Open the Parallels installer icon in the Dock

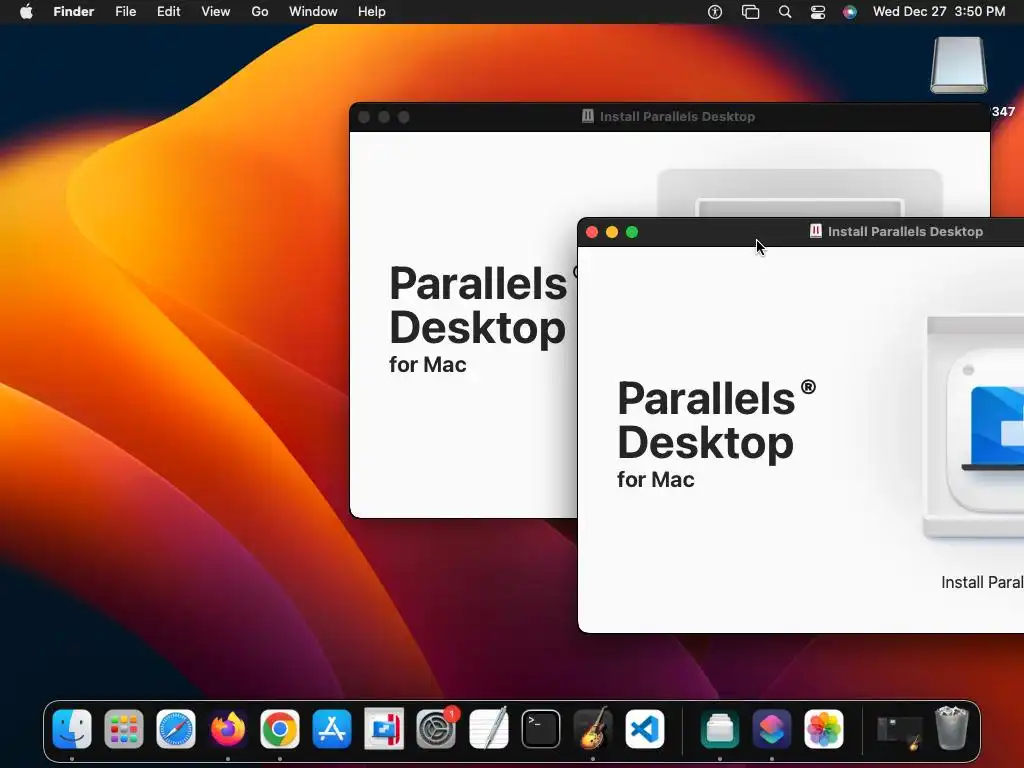pos(384,728)
